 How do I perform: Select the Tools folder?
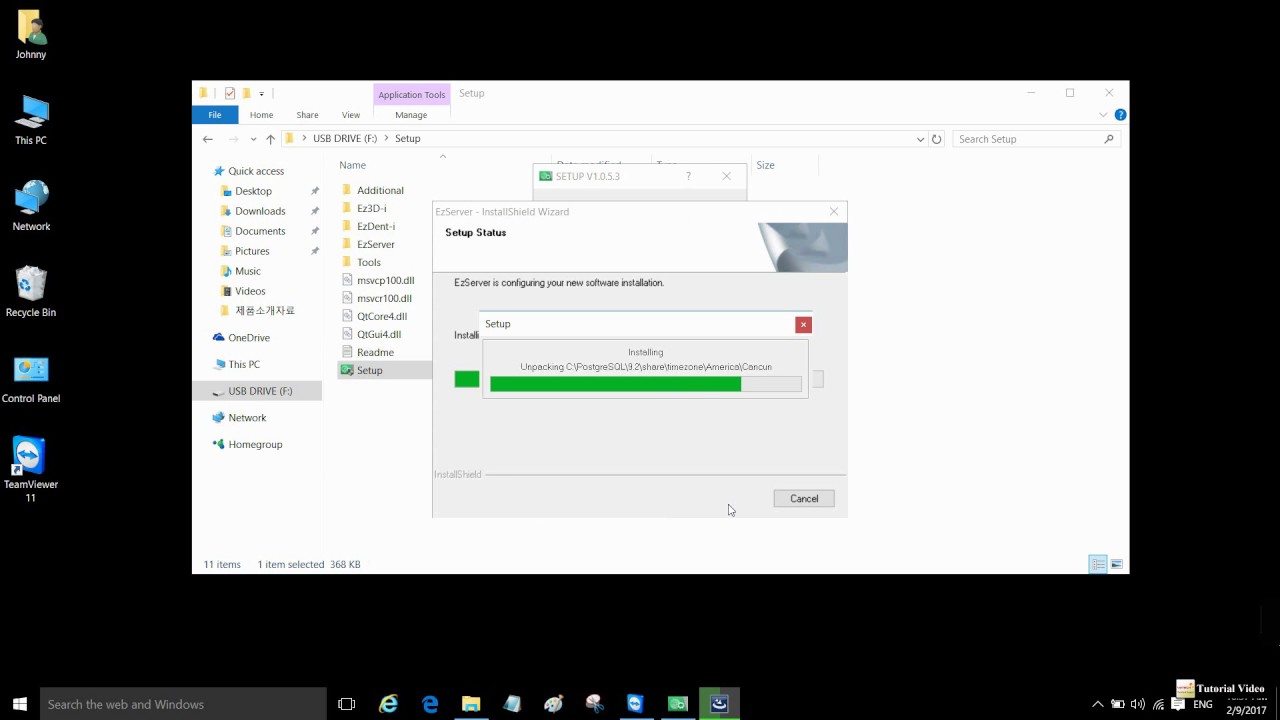click(x=361, y=262)
